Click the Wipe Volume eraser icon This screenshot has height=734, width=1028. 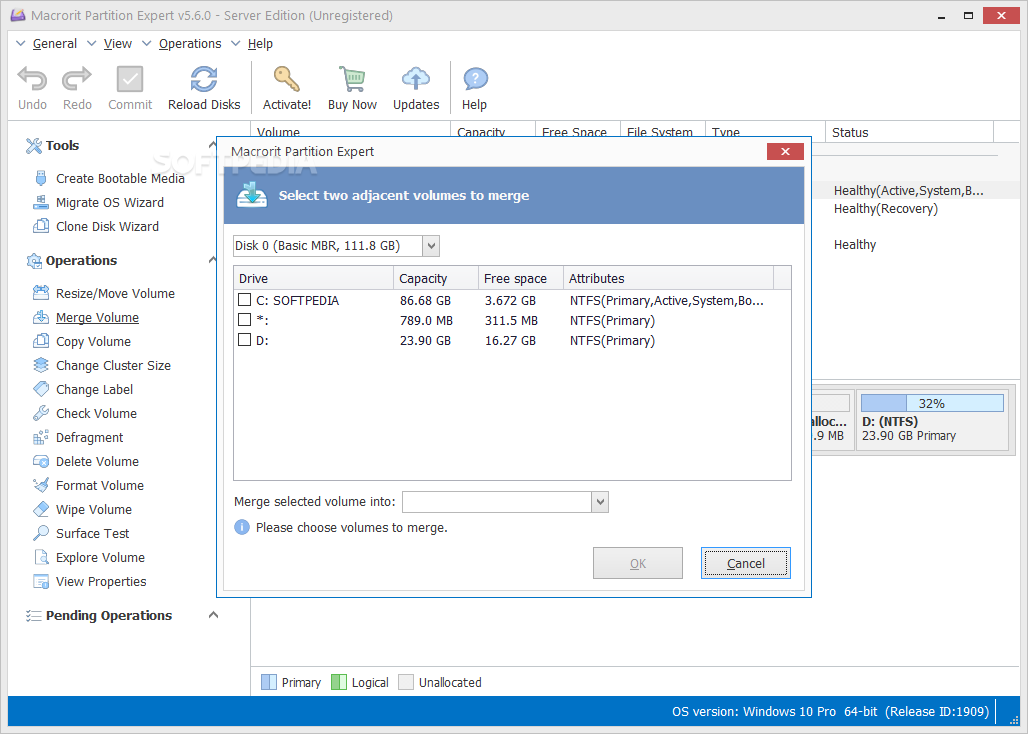[x=41, y=509]
